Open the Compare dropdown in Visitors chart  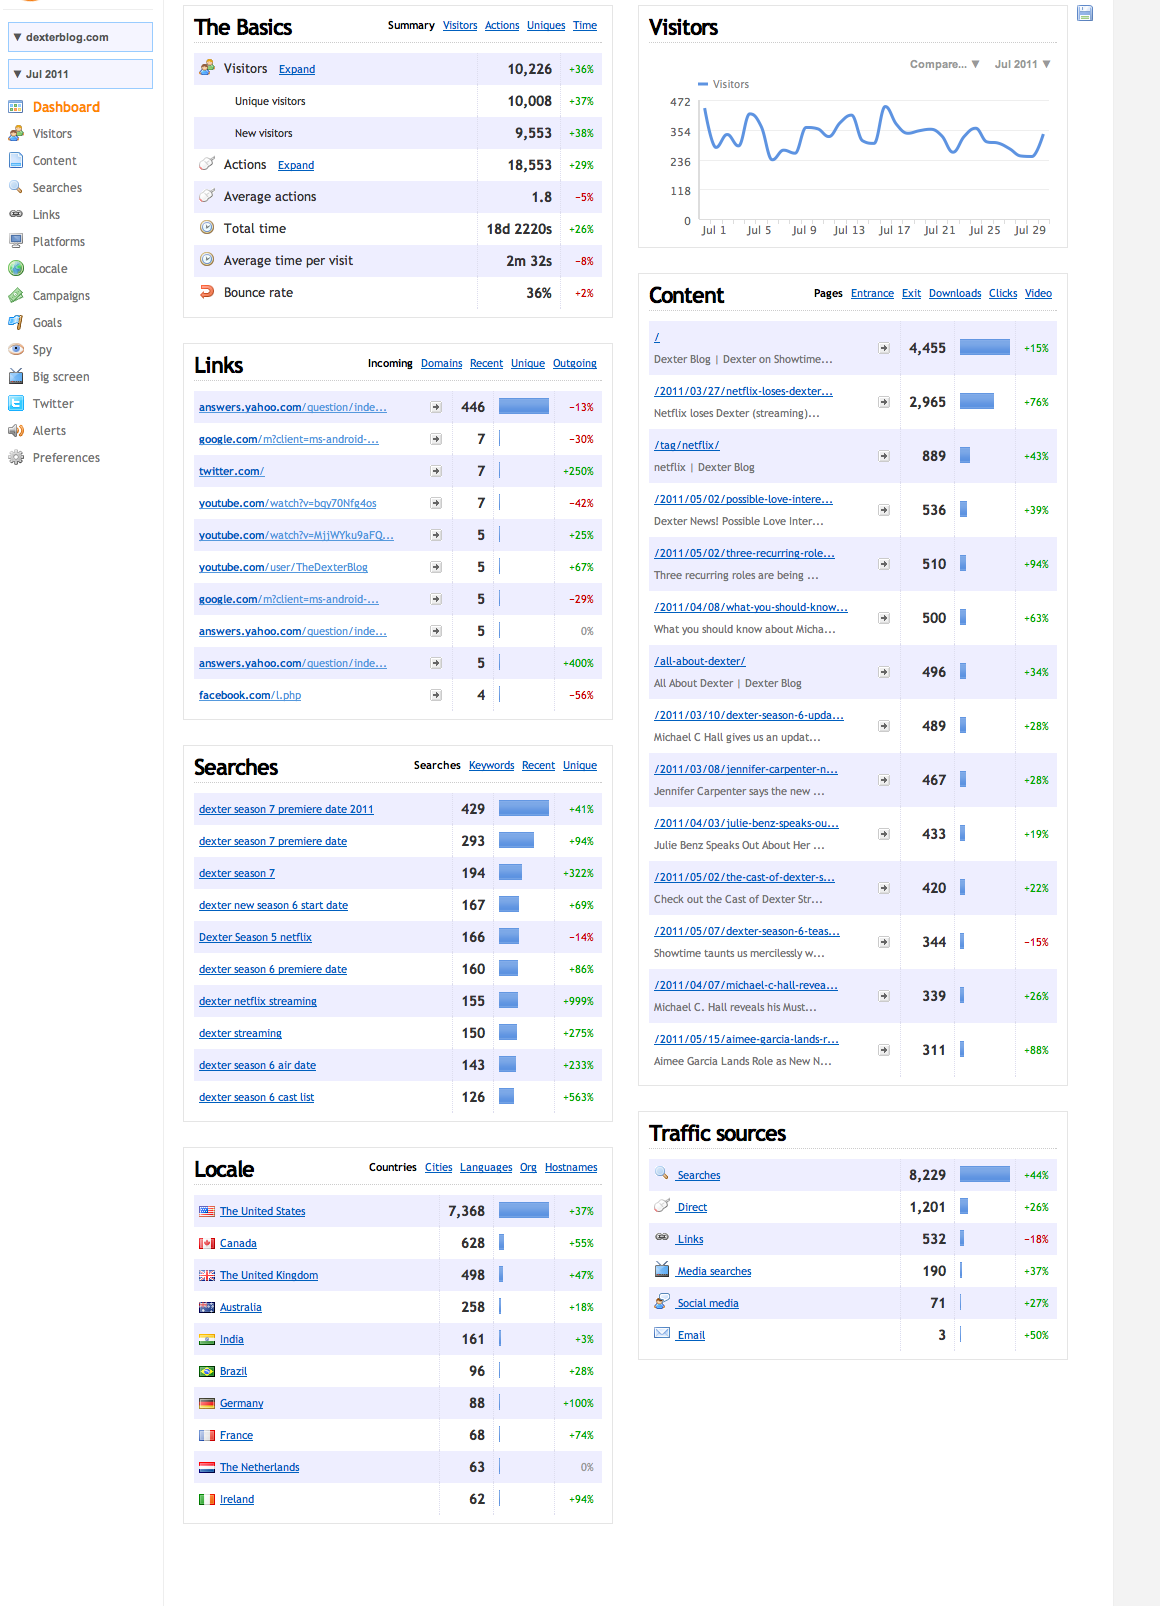click(943, 64)
